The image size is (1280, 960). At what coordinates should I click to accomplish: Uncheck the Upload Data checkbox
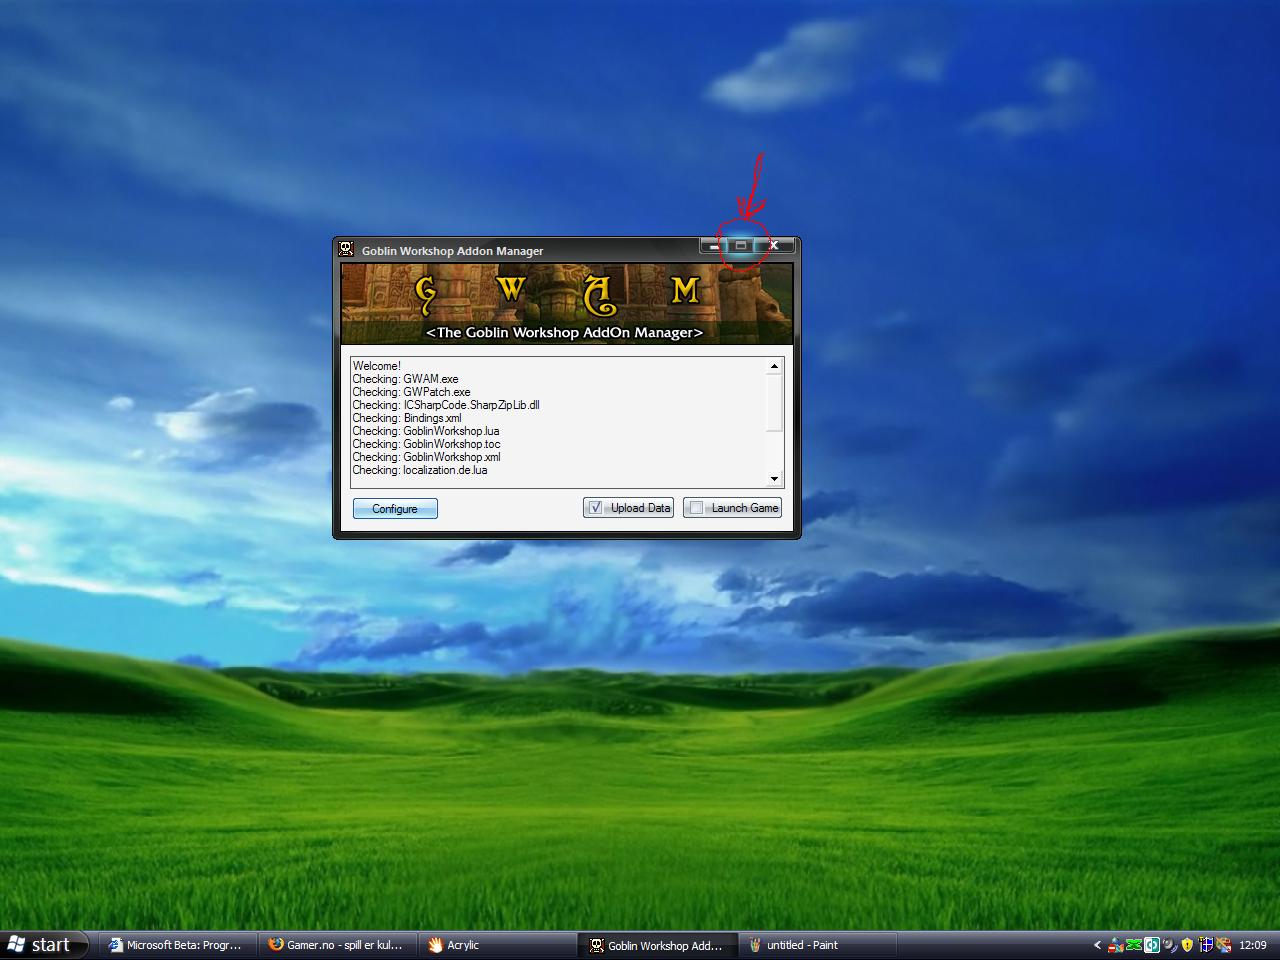(x=596, y=508)
